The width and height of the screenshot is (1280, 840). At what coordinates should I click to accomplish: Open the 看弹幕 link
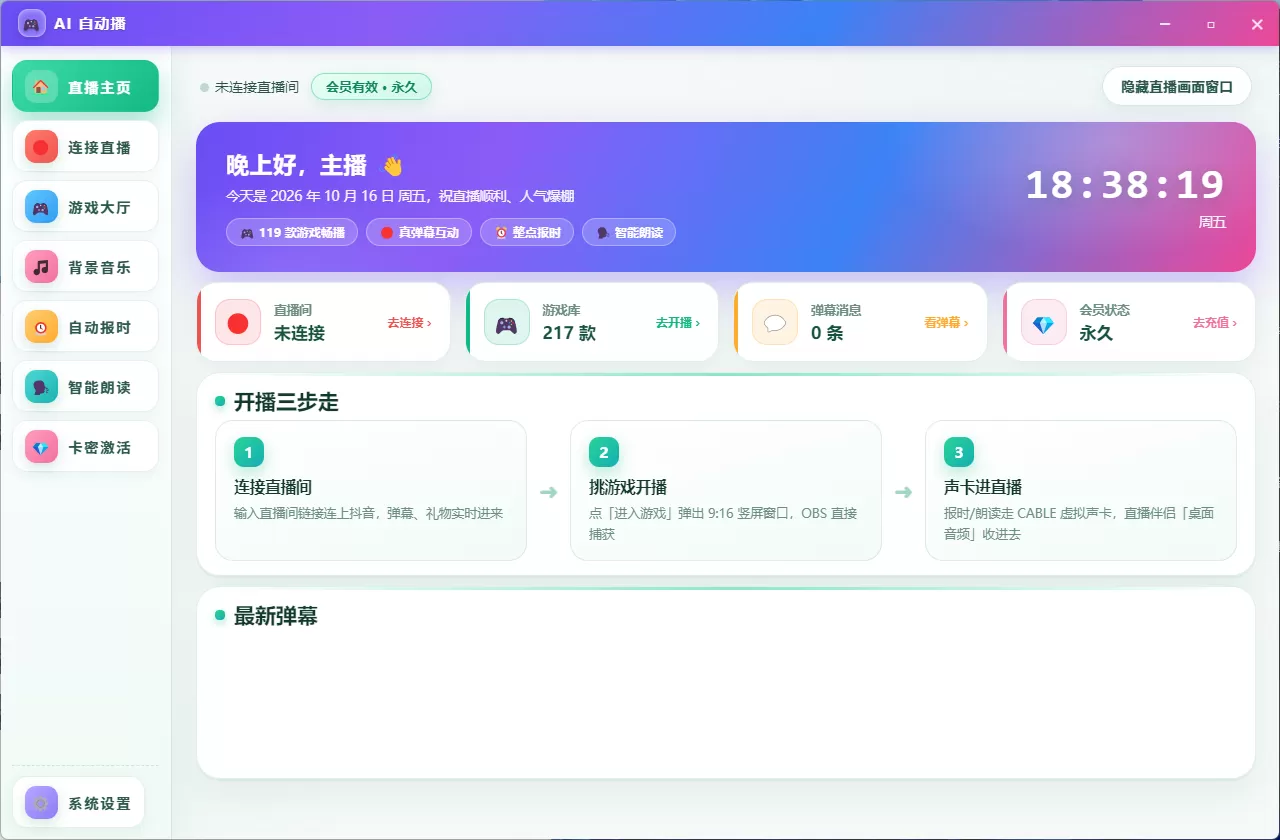point(946,323)
